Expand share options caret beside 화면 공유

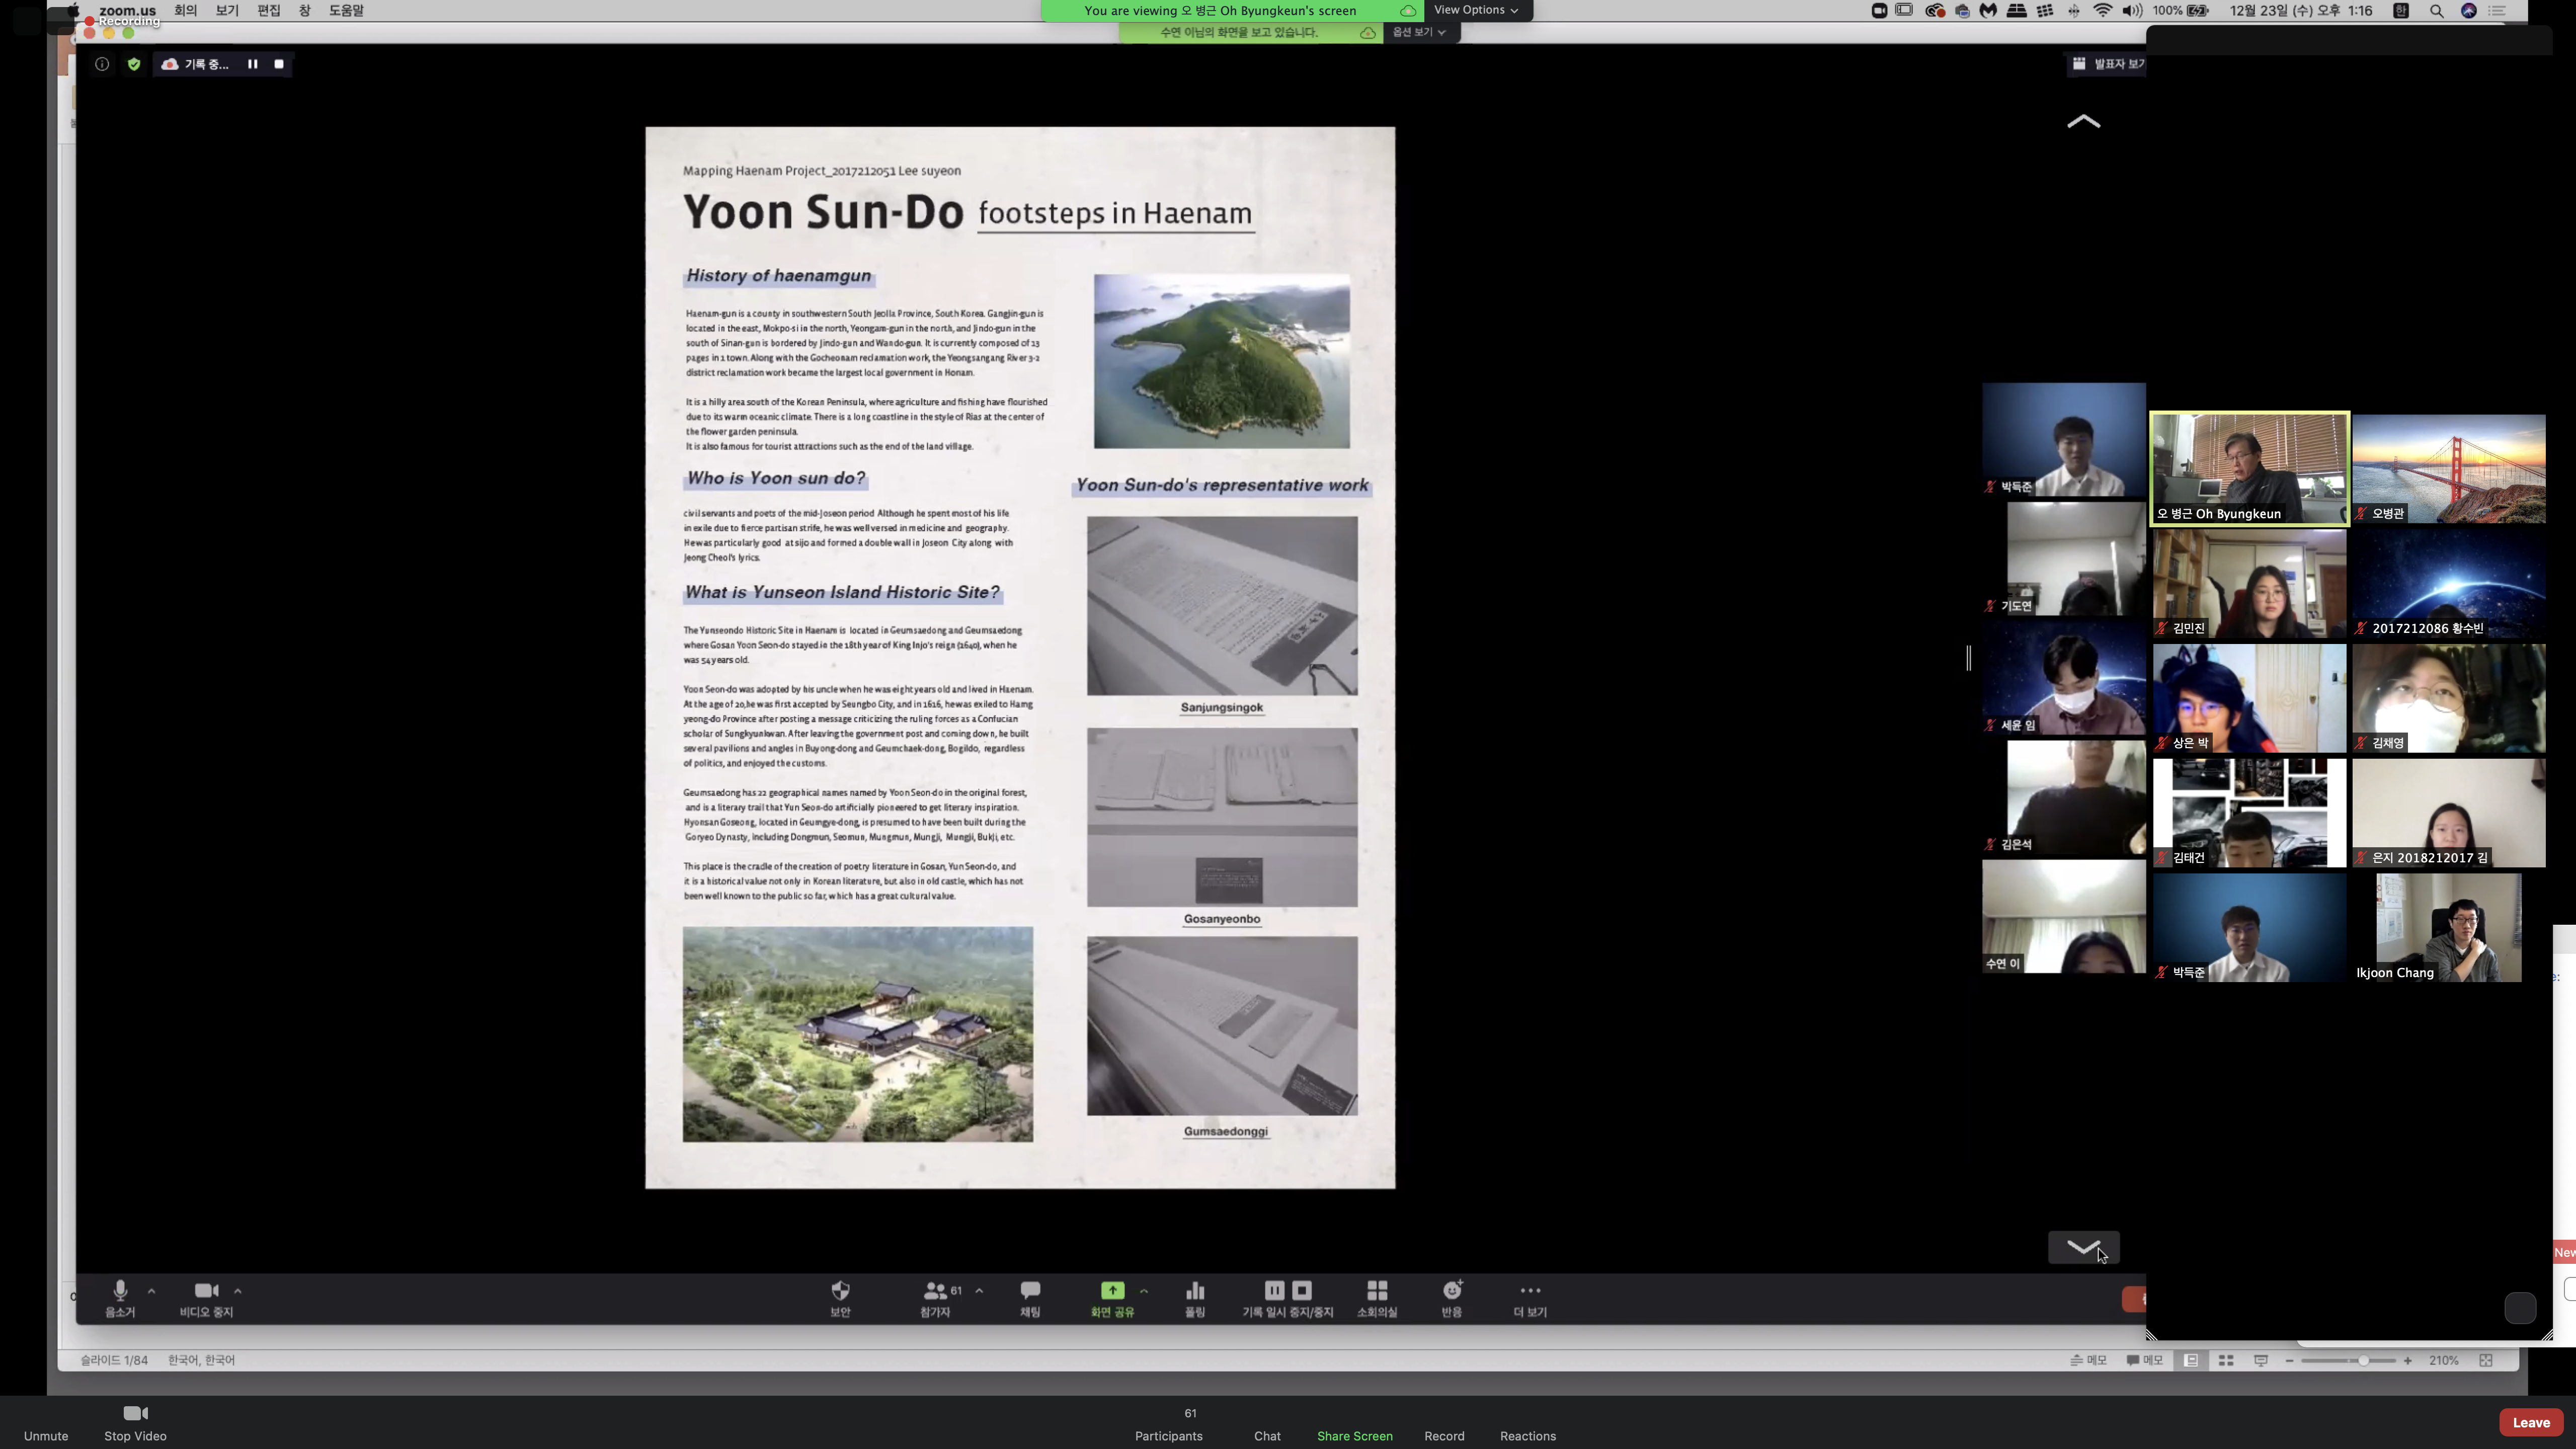1144,1291
